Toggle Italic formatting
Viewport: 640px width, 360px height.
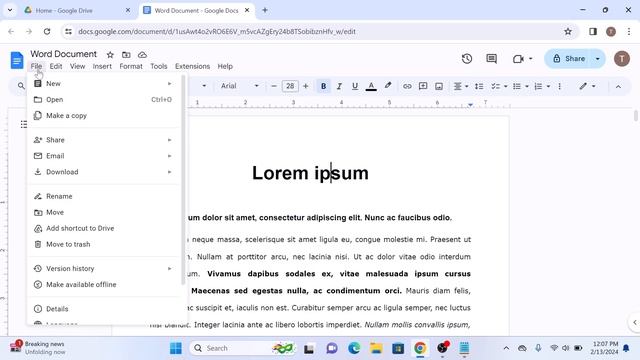(339, 86)
